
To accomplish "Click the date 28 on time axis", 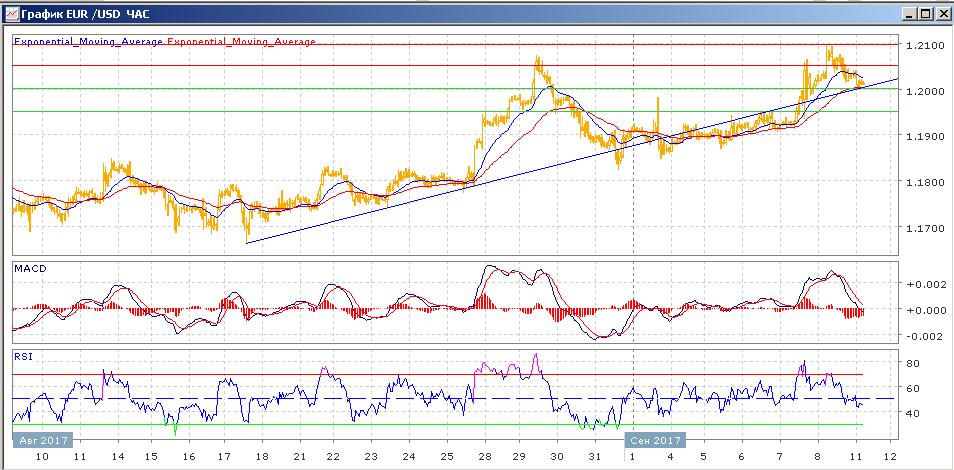I will pyautogui.click(x=485, y=457).
